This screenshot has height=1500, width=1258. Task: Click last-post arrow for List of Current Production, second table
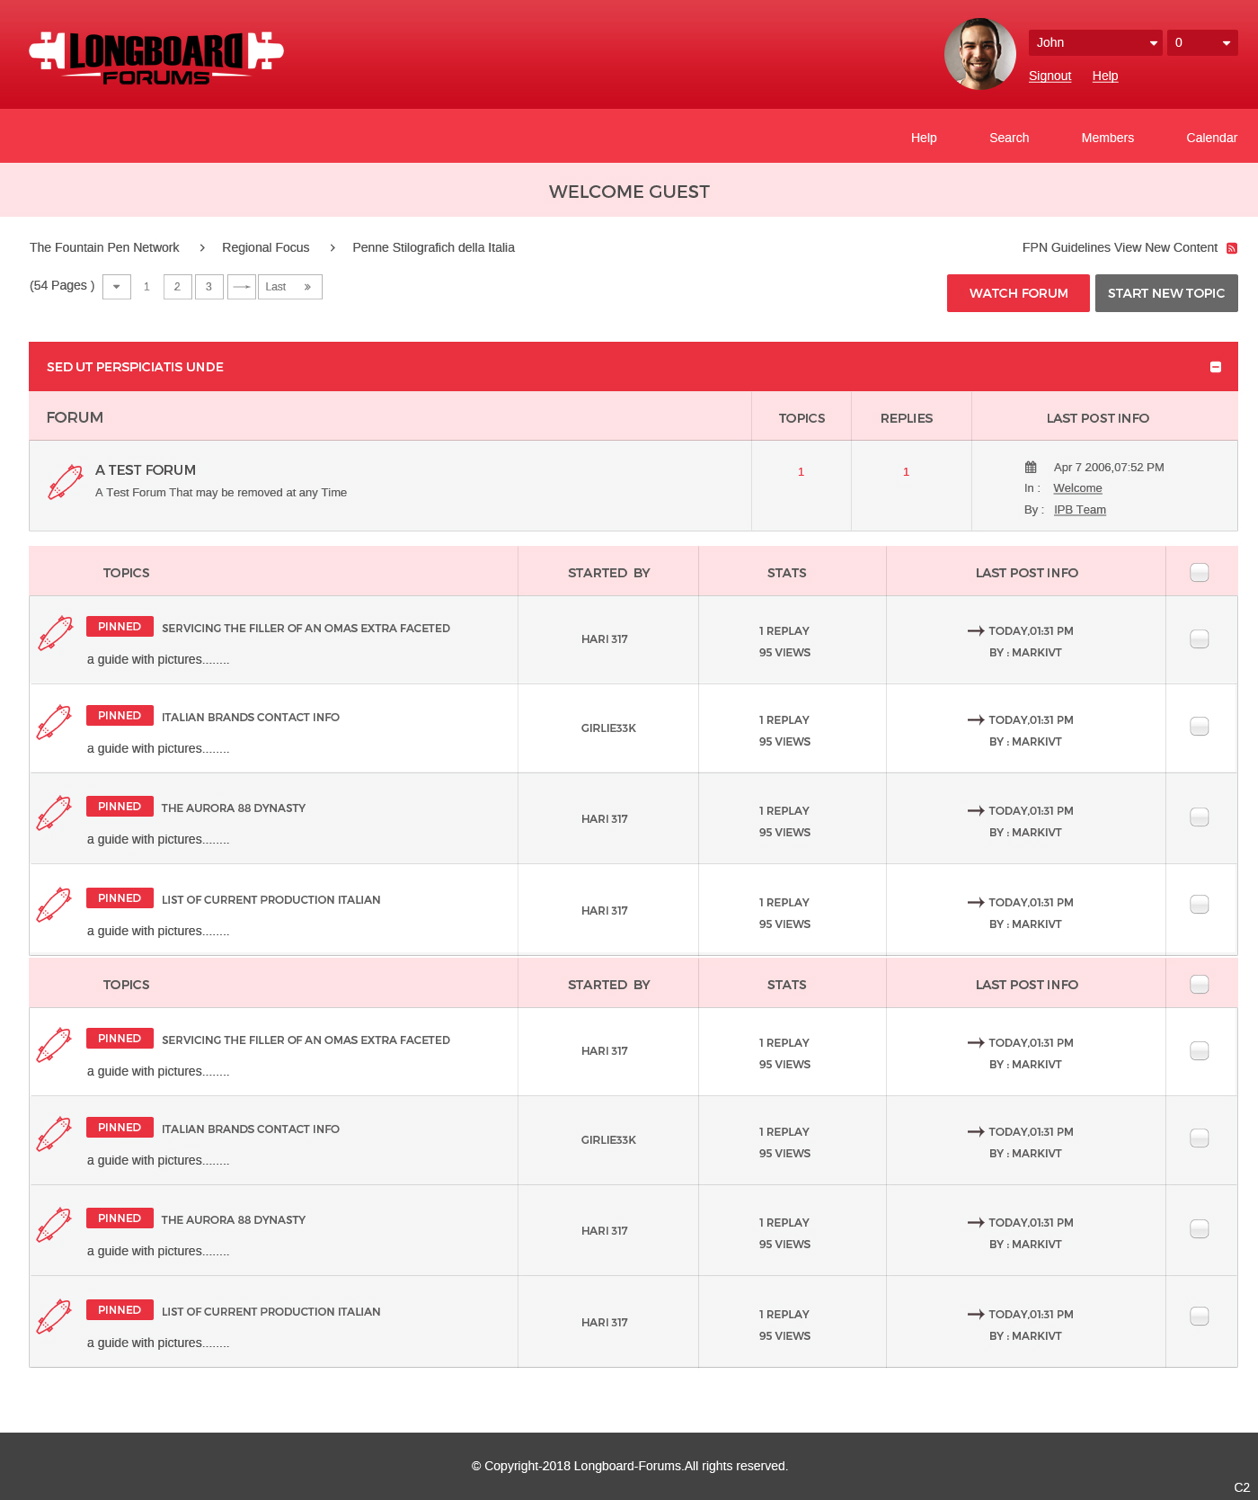pyautogui.click(x=976, y=1314)
